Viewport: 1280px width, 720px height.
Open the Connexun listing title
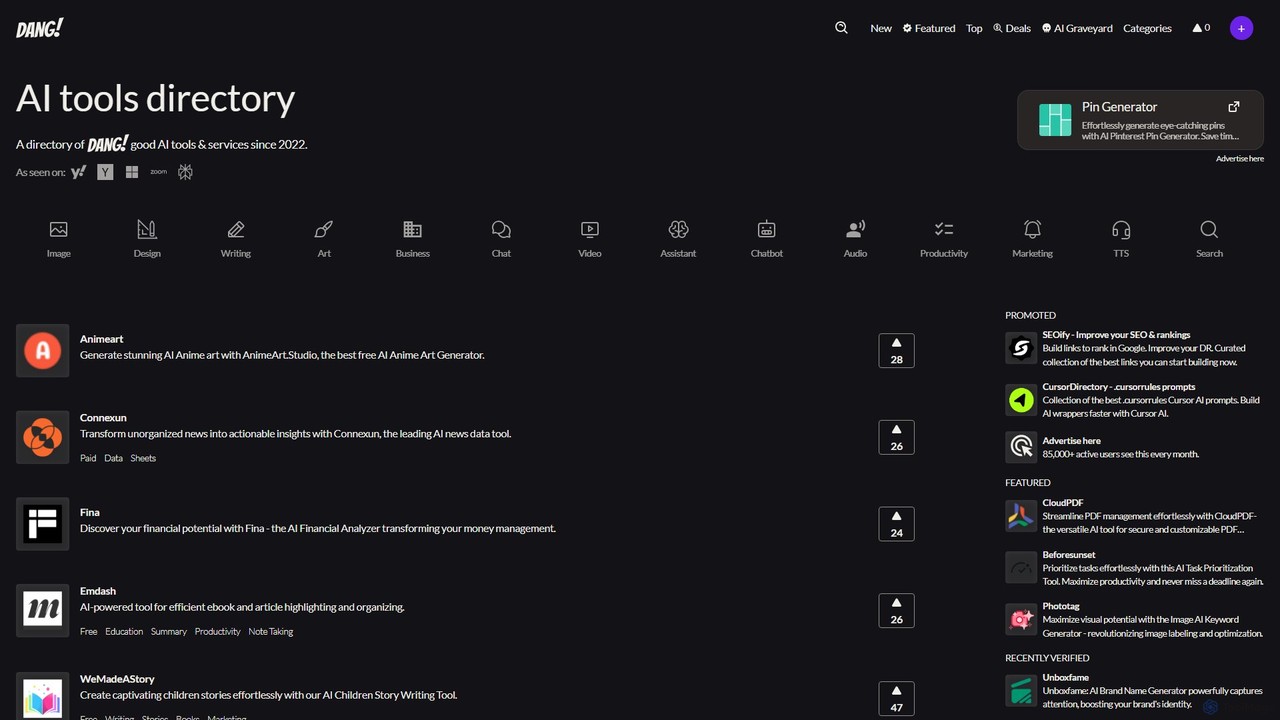pos(103,418)
